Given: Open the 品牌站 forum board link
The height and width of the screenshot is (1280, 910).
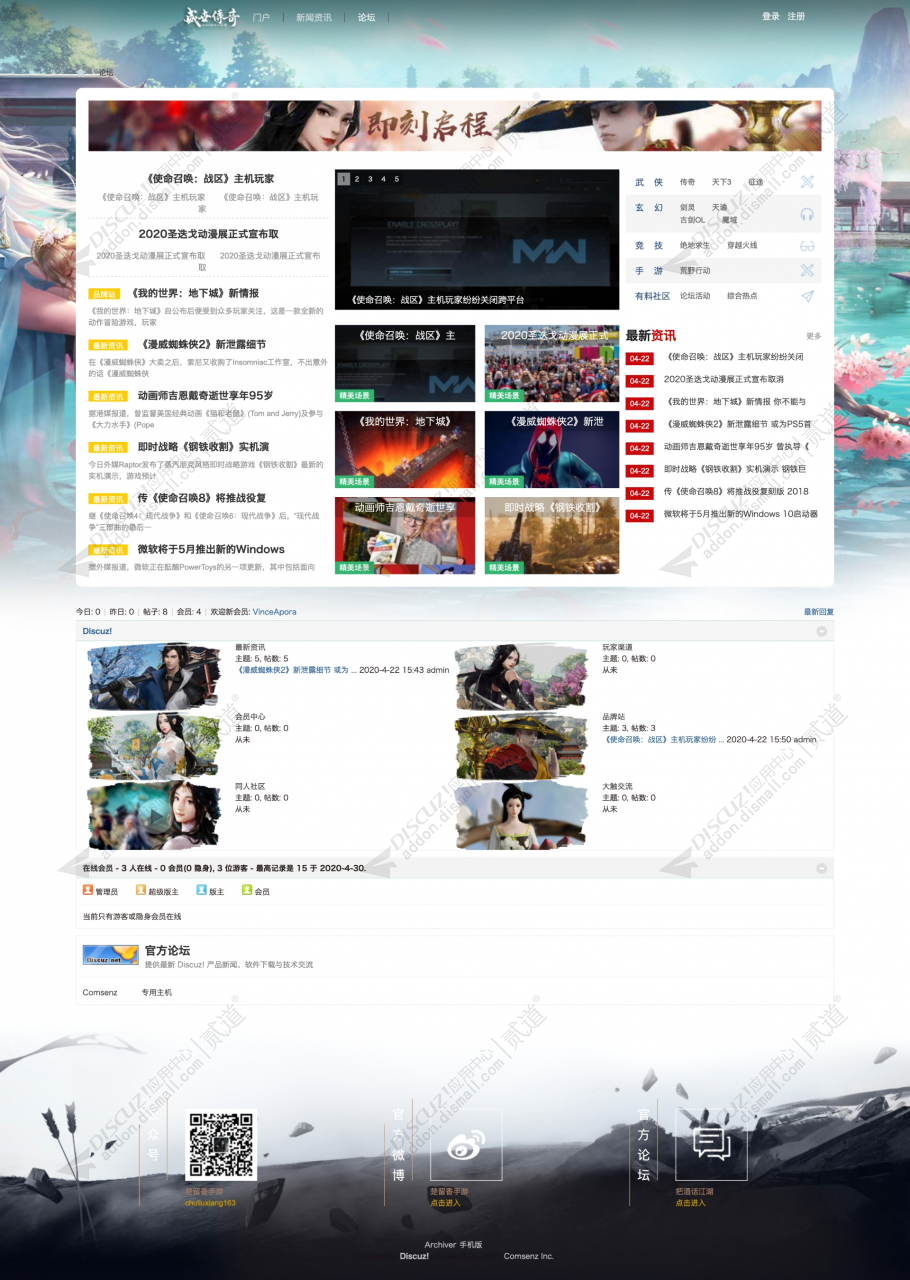Looking at the screenshot, I should click(x=614, y=717).
